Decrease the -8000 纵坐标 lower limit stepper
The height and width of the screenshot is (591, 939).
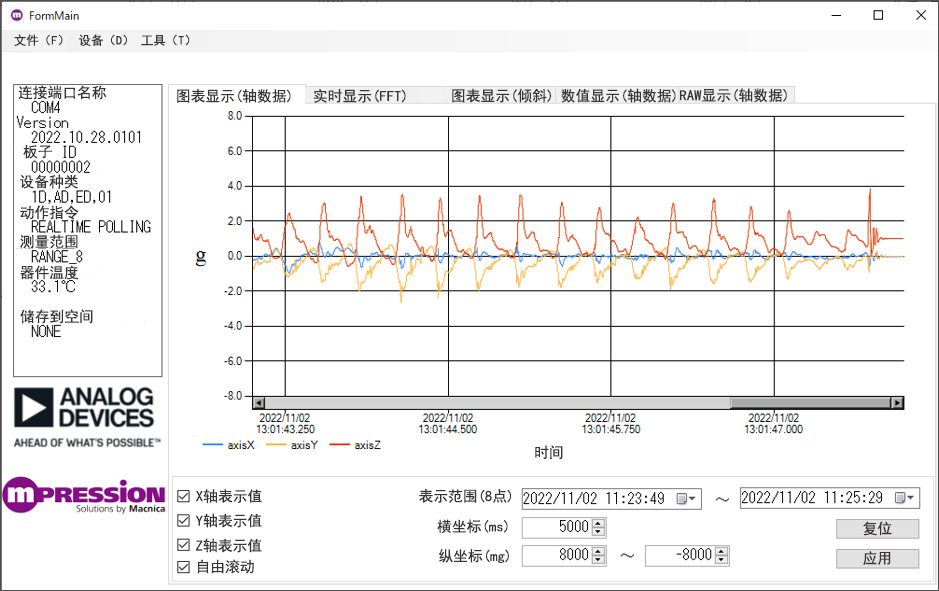coord(722,560)
